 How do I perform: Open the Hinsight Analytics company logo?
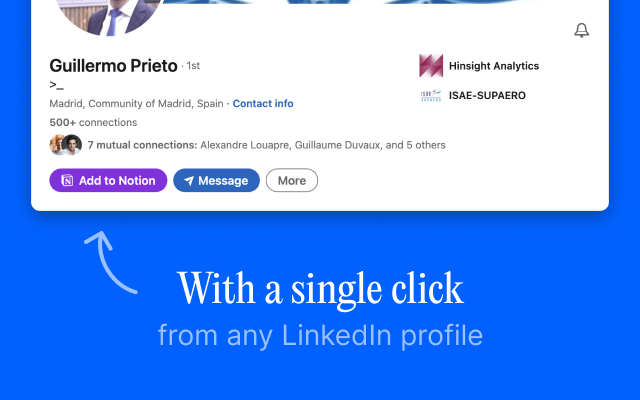coord(431,66)
